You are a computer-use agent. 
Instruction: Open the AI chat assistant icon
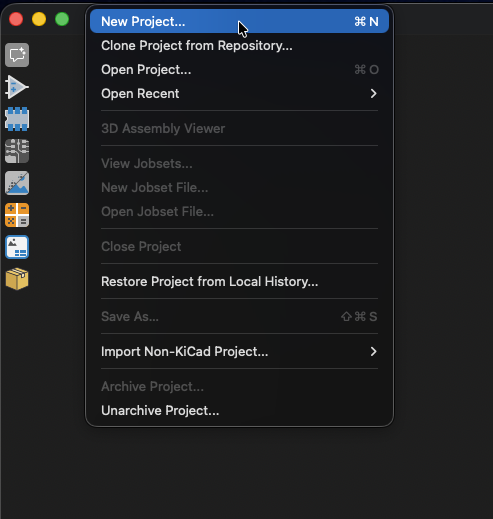click(x=17, y=55)
